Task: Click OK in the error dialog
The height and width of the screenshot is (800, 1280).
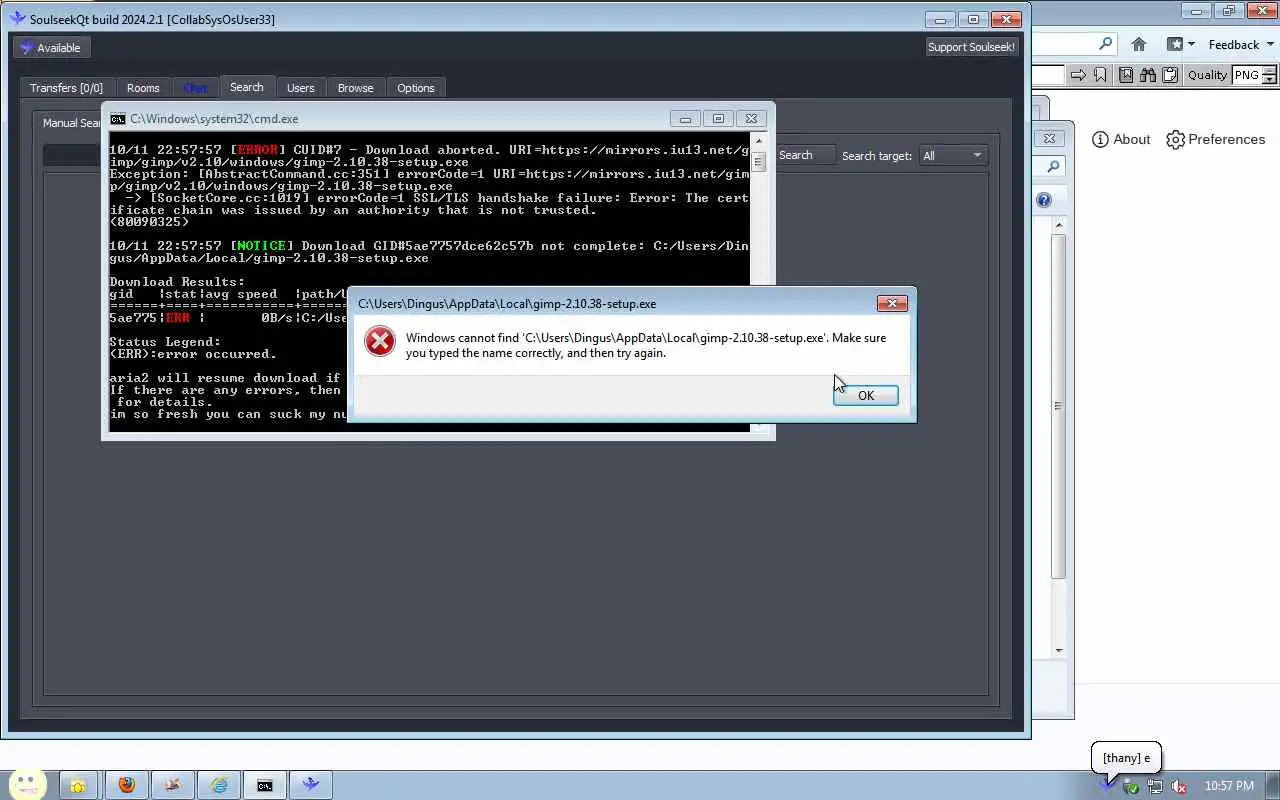Action: [x=865, y=395]
